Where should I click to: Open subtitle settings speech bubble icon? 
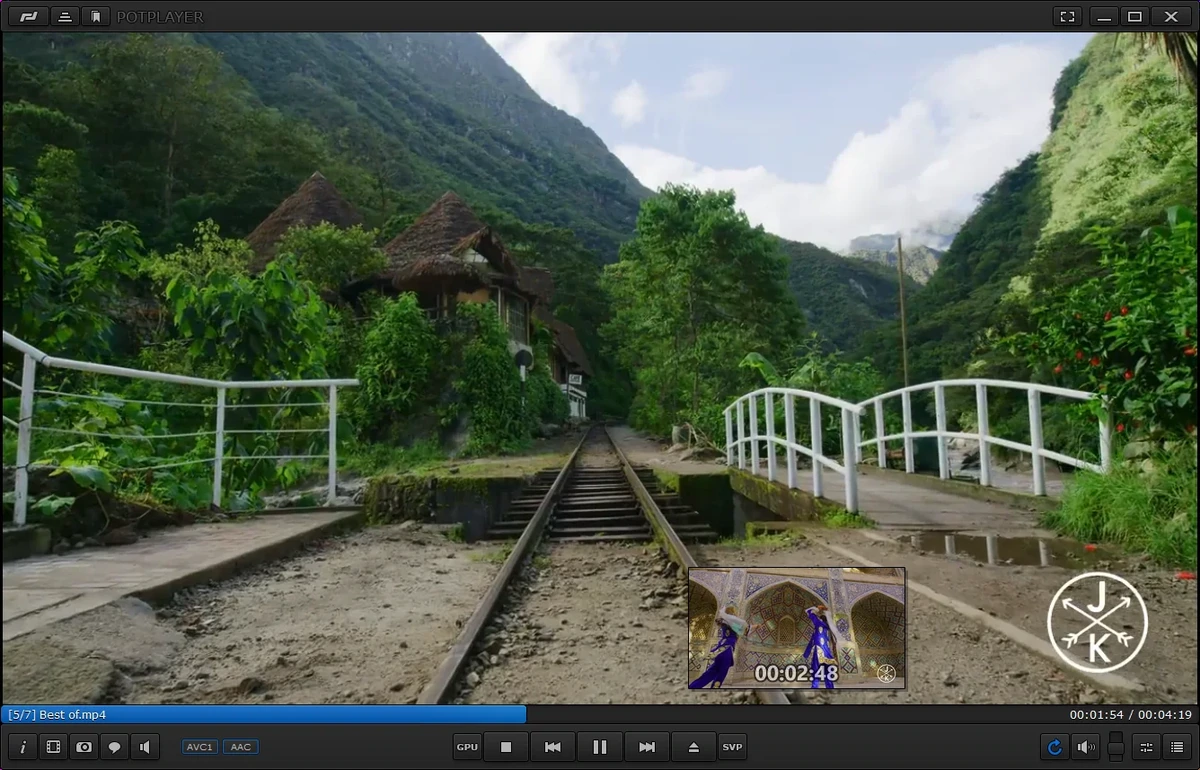tap(114, 747)
